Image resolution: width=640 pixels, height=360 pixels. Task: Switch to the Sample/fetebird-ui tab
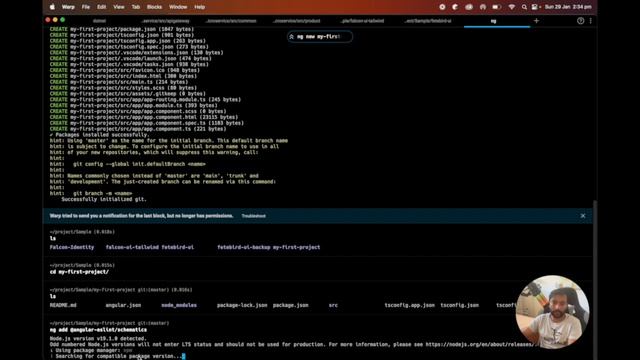point(428,21)
